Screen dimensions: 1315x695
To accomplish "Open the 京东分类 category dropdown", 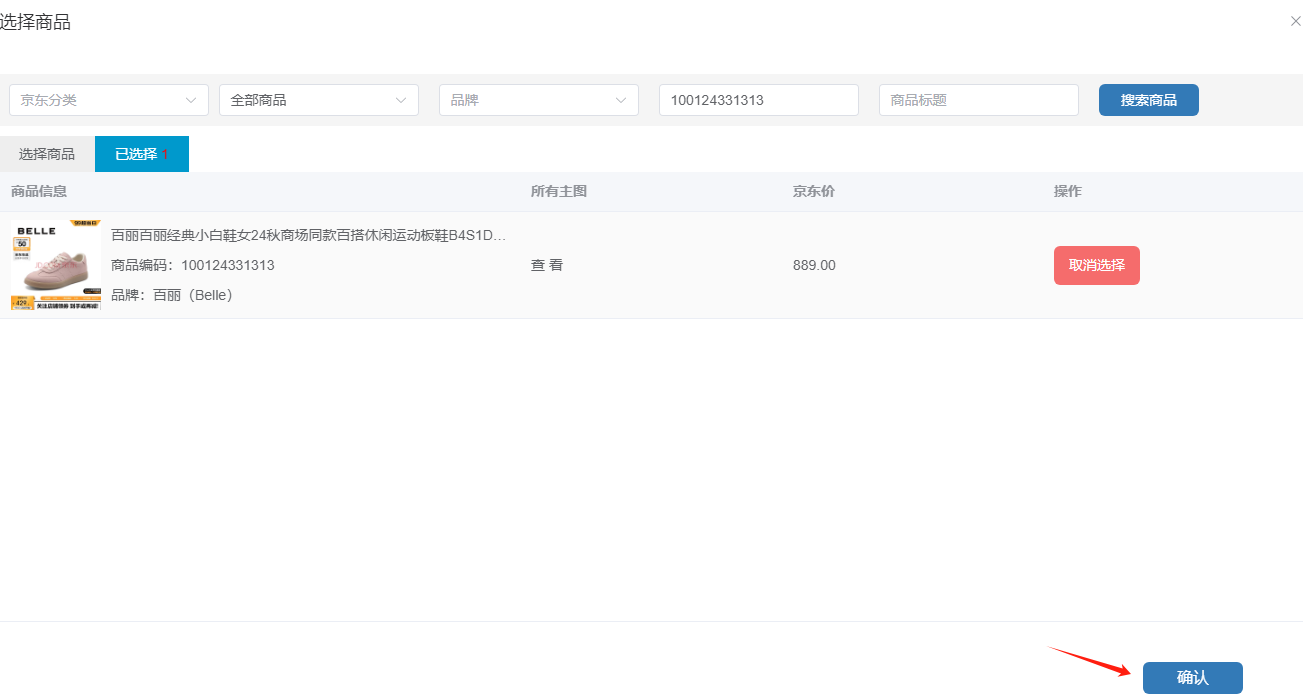I will [108, 100].
